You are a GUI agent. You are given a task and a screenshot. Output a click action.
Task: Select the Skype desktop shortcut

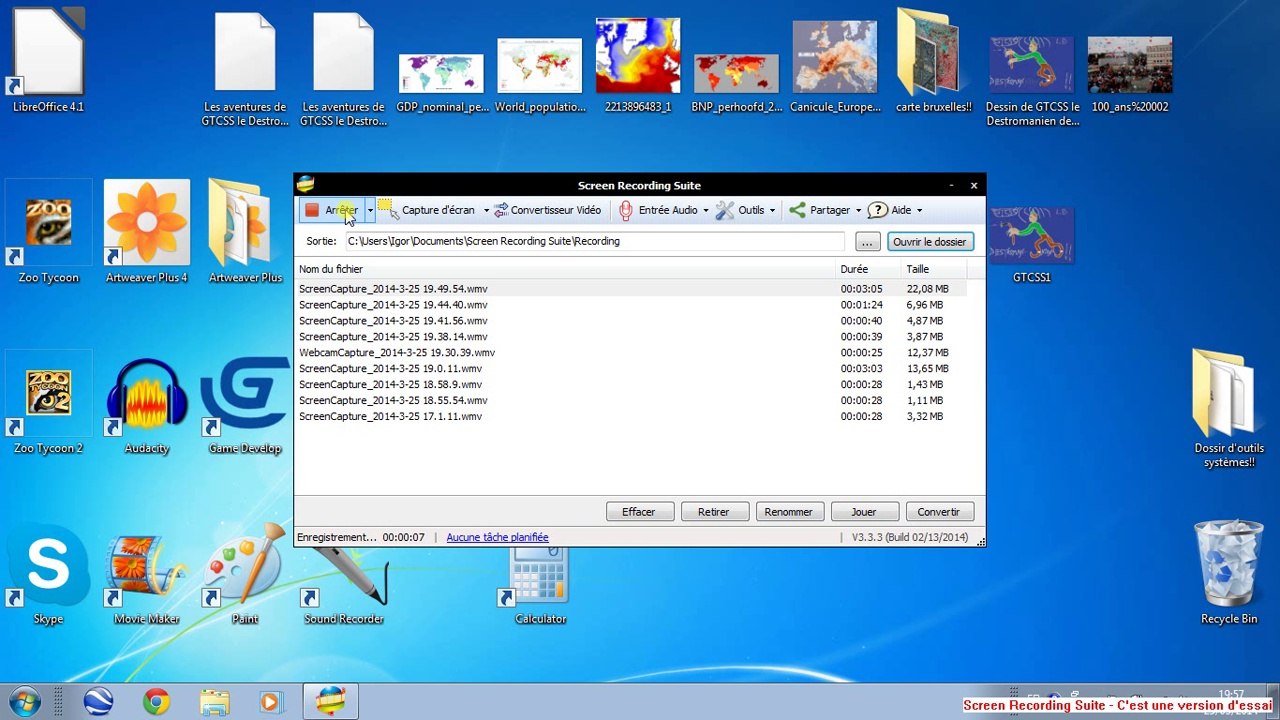(x=48, y=574)
